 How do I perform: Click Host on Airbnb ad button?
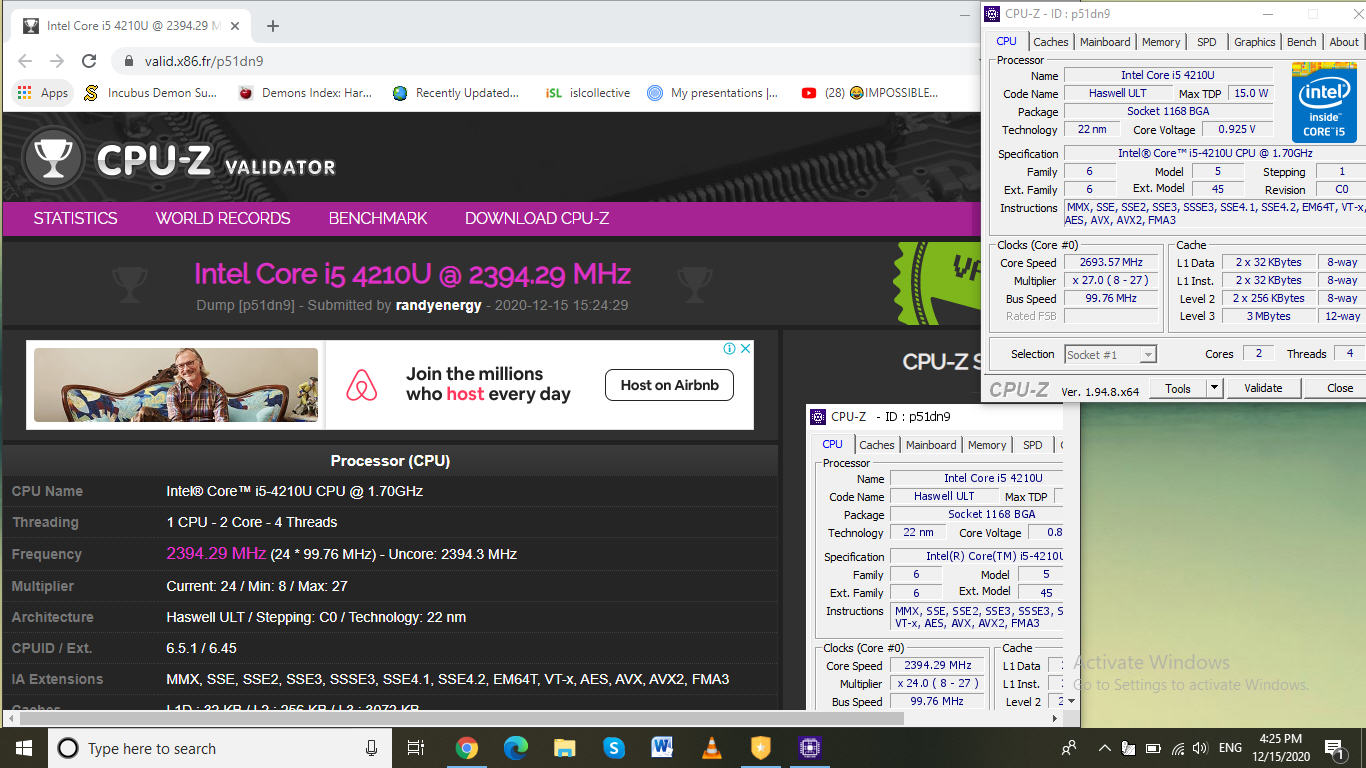click(x=669, y=385)
